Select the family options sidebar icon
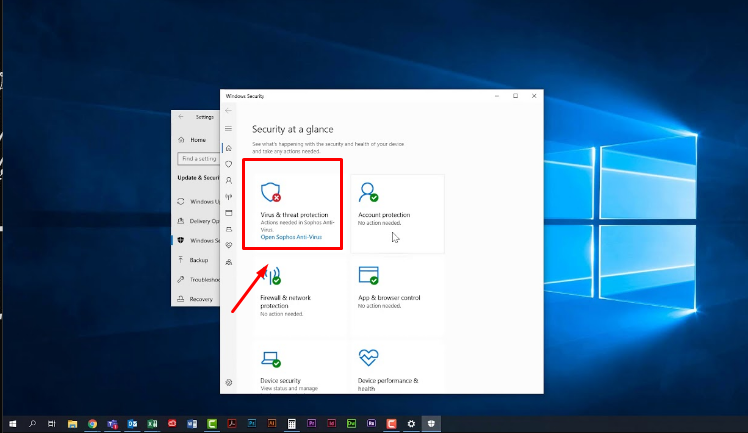This screenshot has height=433, width=748. [x=229, y=262]
